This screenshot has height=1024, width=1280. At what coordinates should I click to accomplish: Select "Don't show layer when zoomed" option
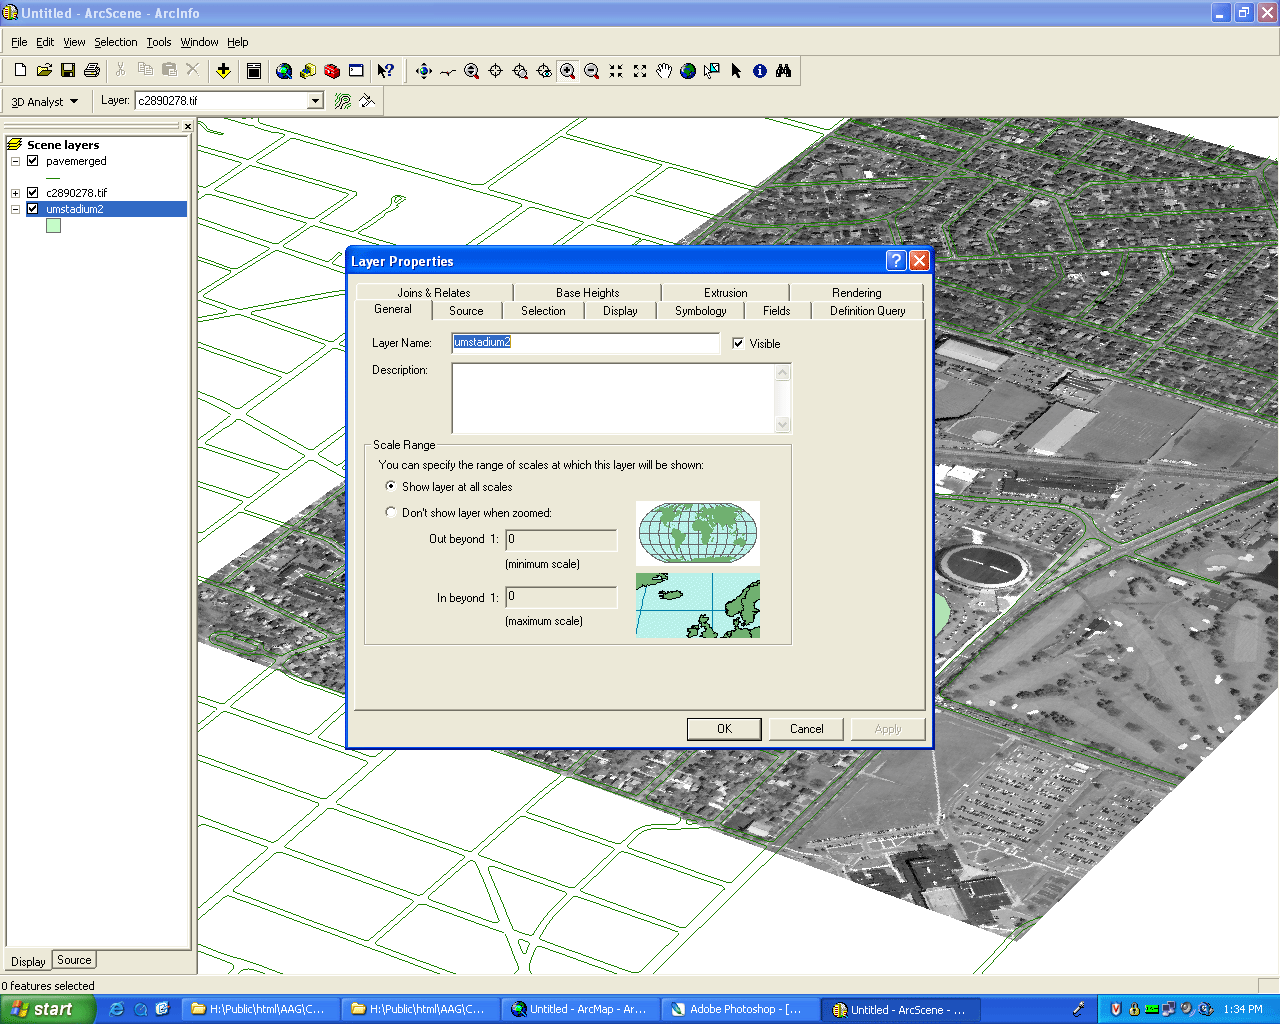(391, 512)
